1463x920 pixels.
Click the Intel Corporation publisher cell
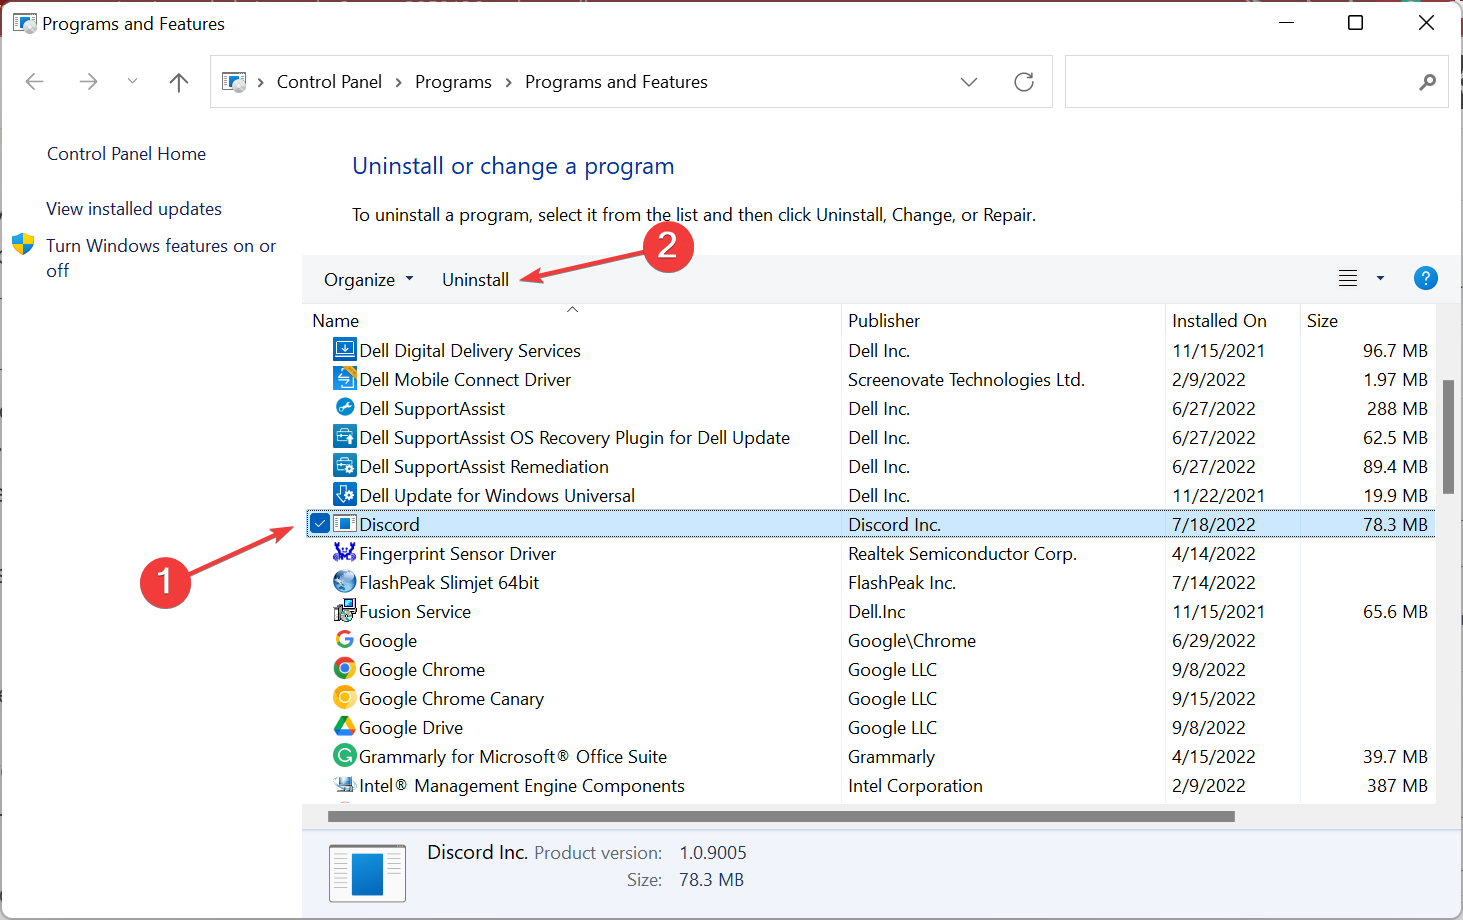point(915,786)
